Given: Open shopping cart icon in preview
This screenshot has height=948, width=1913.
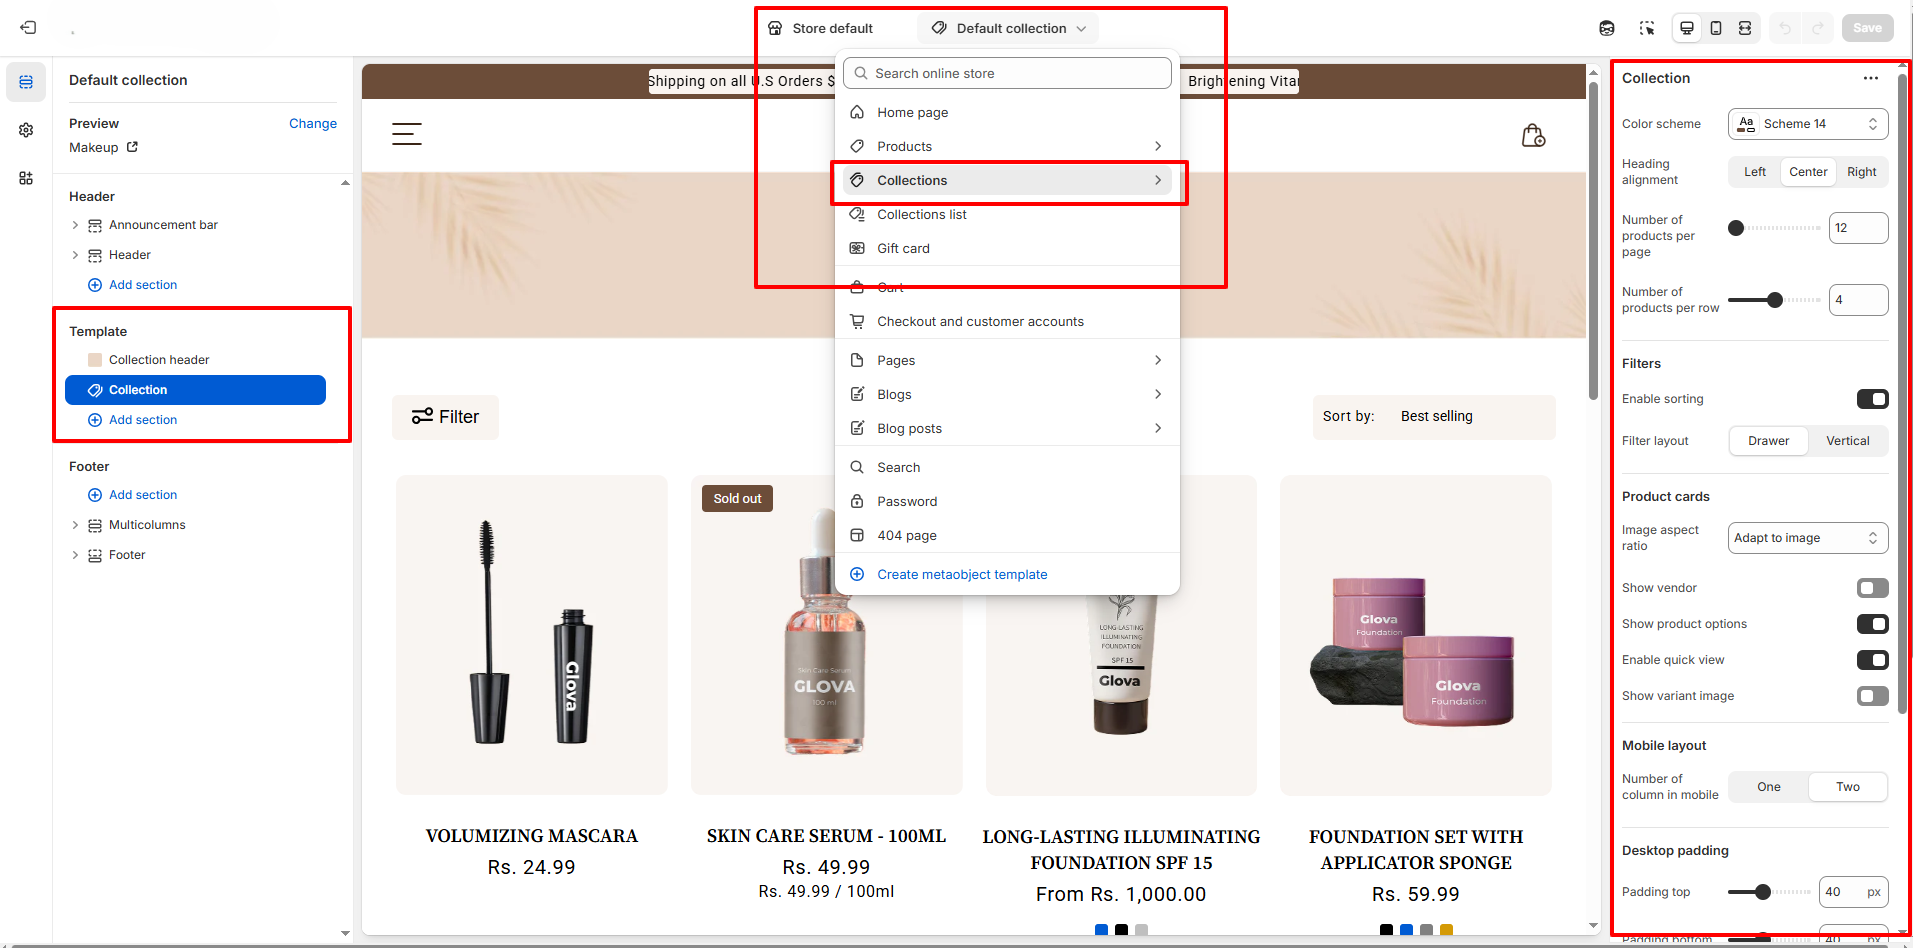Looking at the screenshot, I should 1533,135.
